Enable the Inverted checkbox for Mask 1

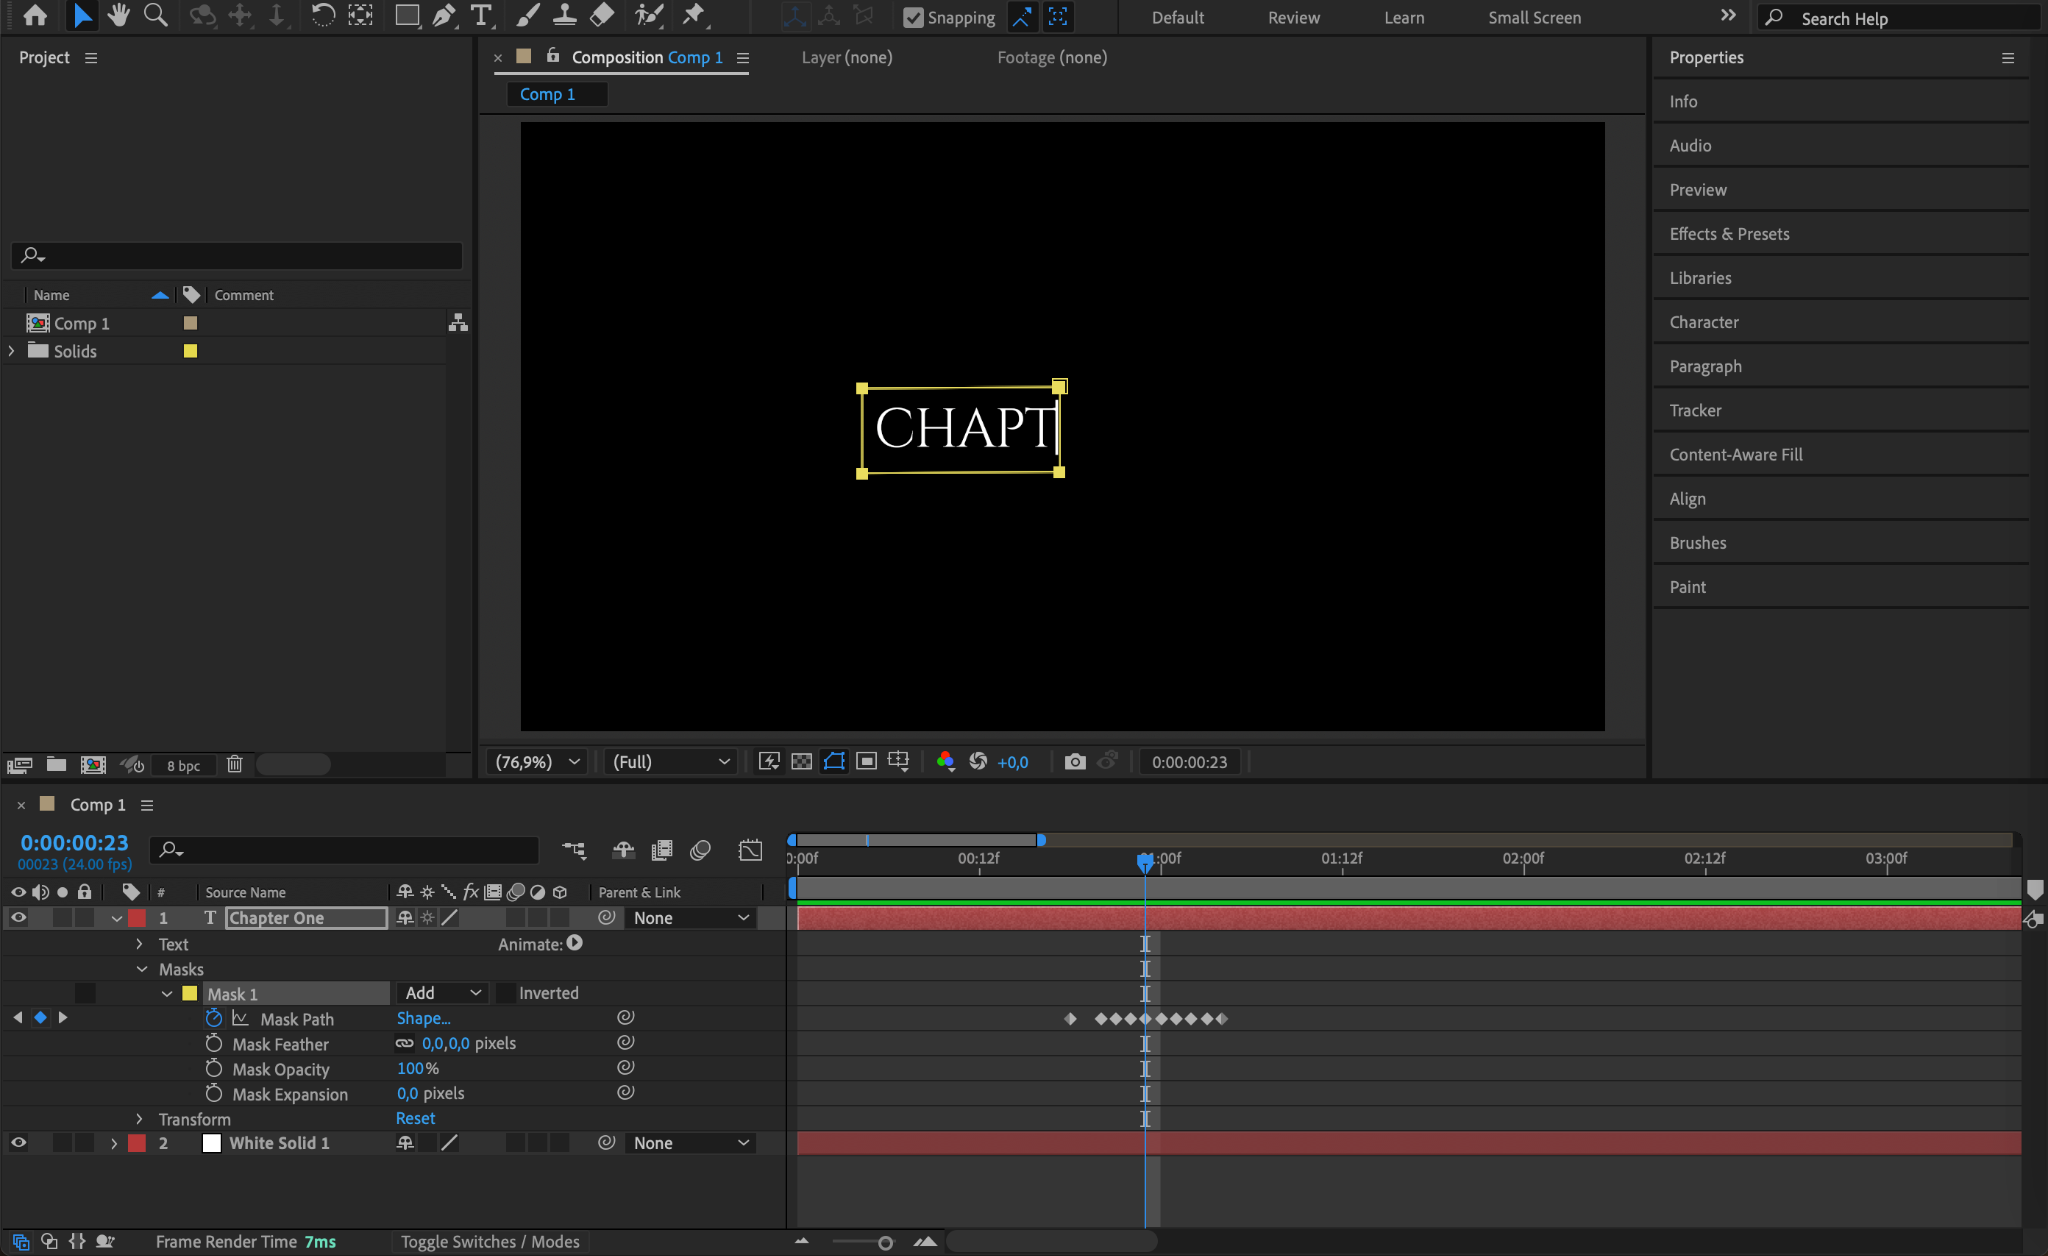pos(506,993)
